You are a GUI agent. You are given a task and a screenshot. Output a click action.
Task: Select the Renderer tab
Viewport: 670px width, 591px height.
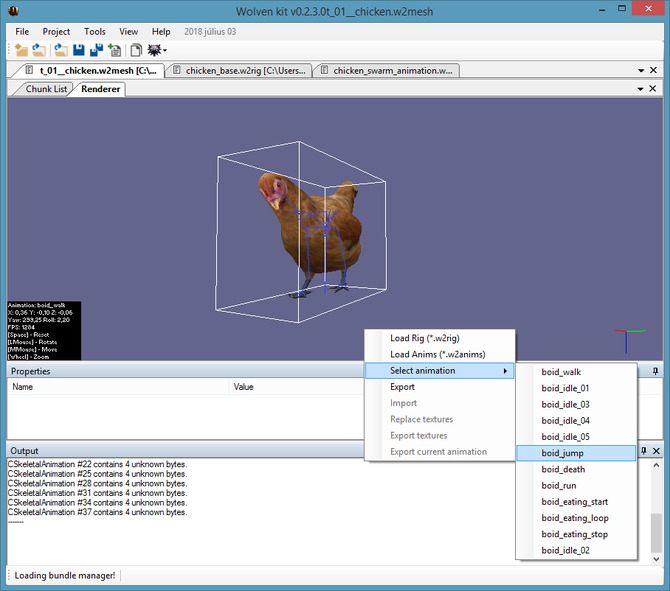tap(100, 89)
